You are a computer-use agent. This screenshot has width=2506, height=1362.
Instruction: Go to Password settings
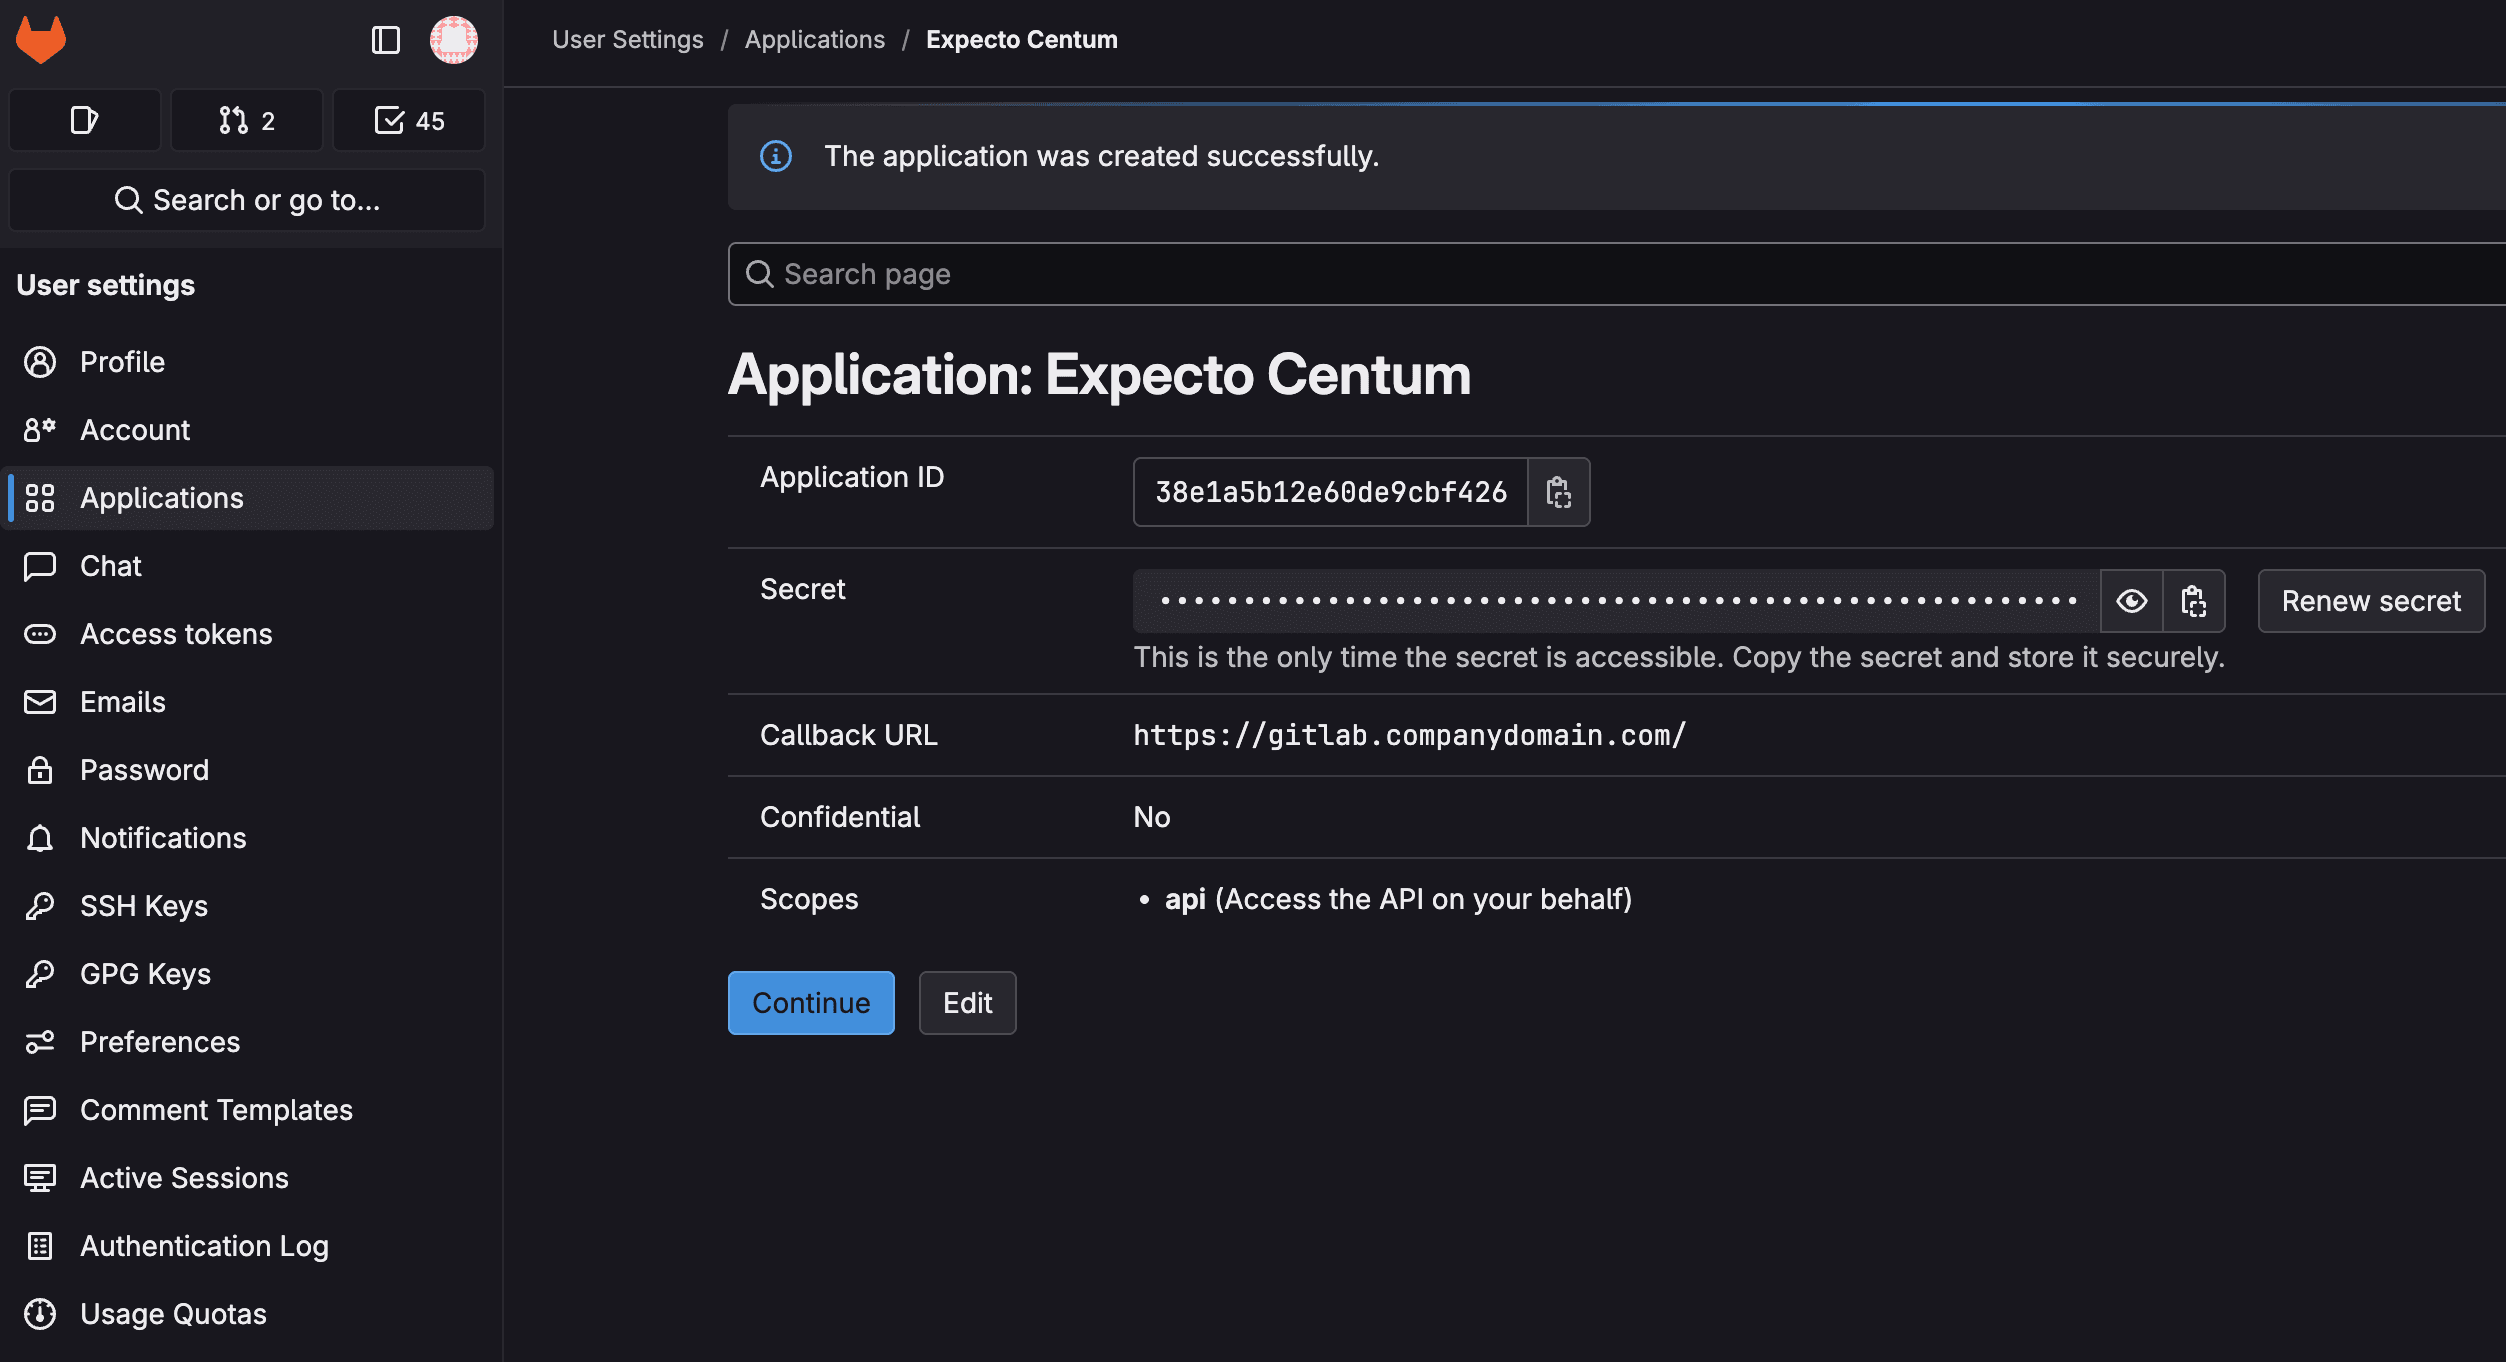pos(247,770)
